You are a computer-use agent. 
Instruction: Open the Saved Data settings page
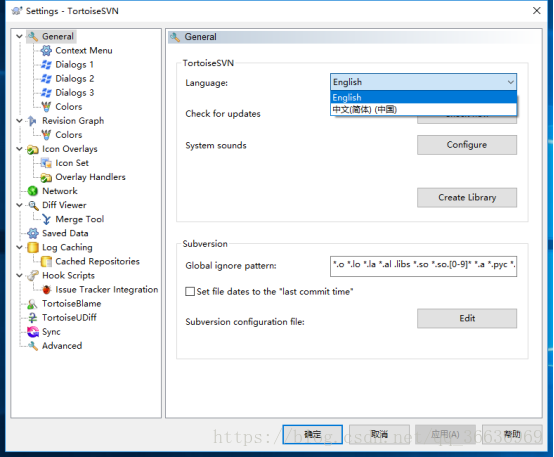tap(65, 233)
